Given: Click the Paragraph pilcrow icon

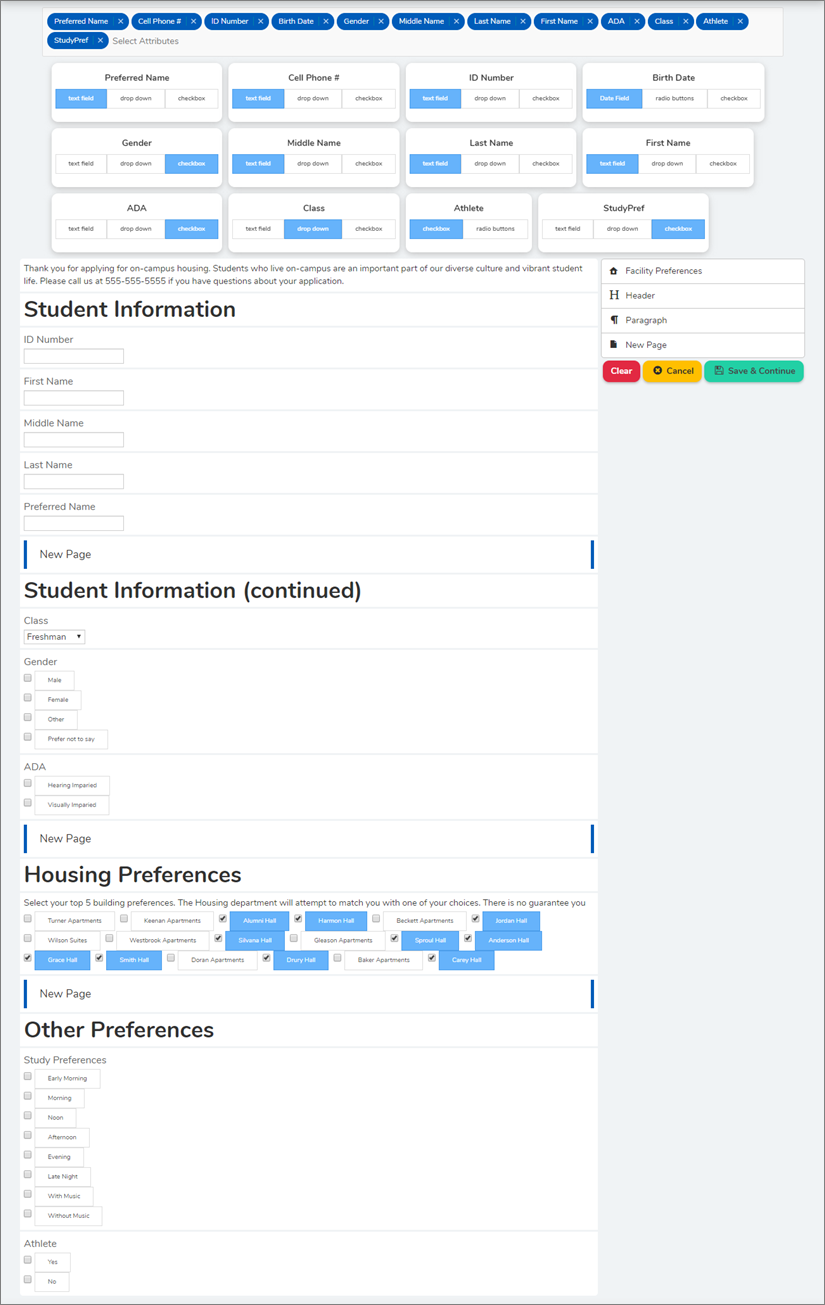Looking at the screenshot, I should coord(614,320).
